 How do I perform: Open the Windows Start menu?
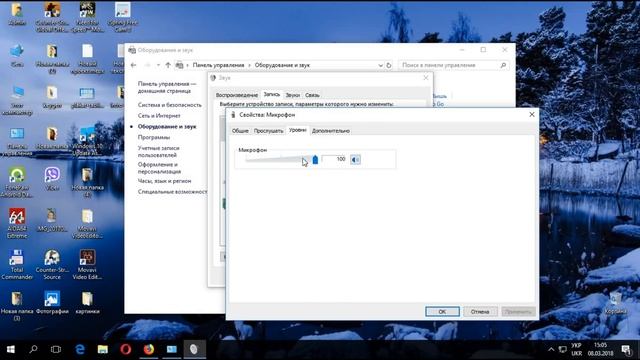tap(11, 349)
